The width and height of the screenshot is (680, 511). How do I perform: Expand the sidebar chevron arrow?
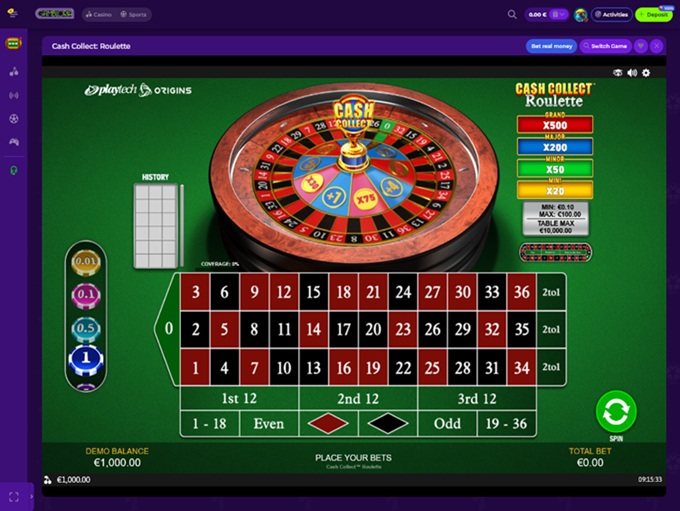tap(31, 497)
